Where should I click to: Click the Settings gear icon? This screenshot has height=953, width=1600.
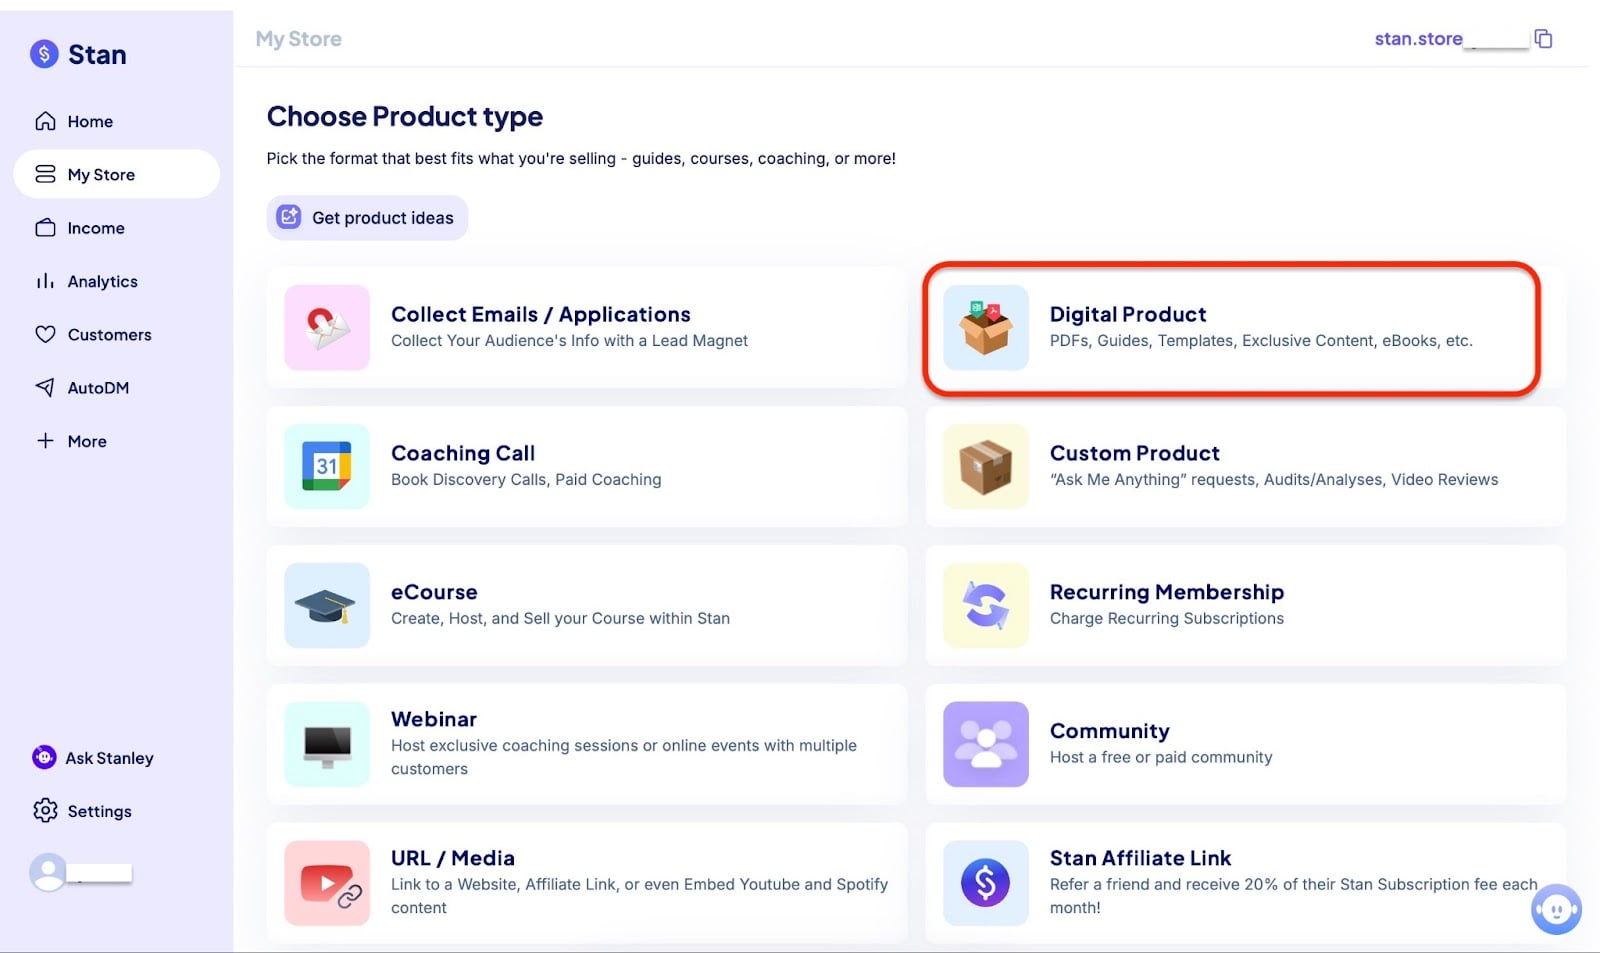click(45, 810)
